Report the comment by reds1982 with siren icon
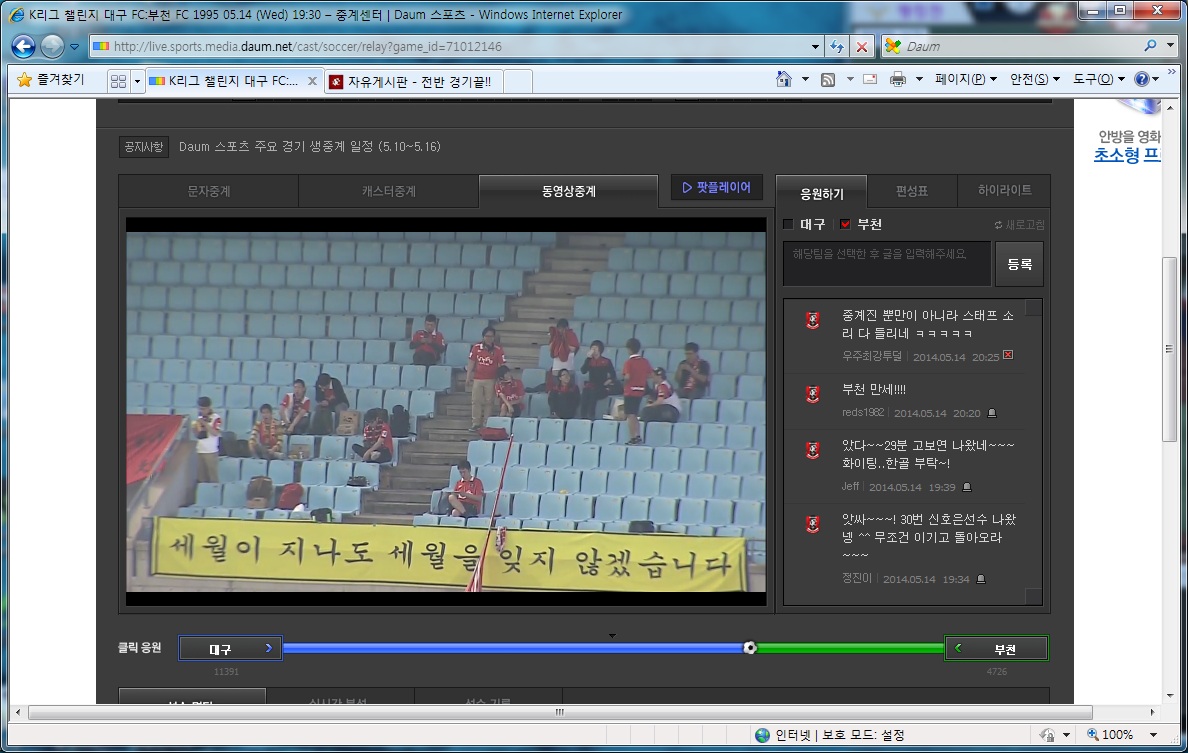This screenshot has width=1188, height=753. tap(991, 413)
